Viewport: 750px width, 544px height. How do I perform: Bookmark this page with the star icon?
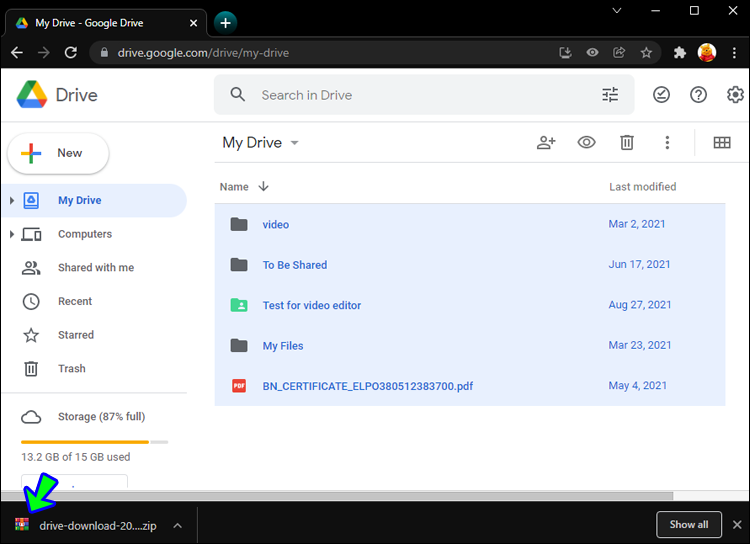click(x=647, y=52)
